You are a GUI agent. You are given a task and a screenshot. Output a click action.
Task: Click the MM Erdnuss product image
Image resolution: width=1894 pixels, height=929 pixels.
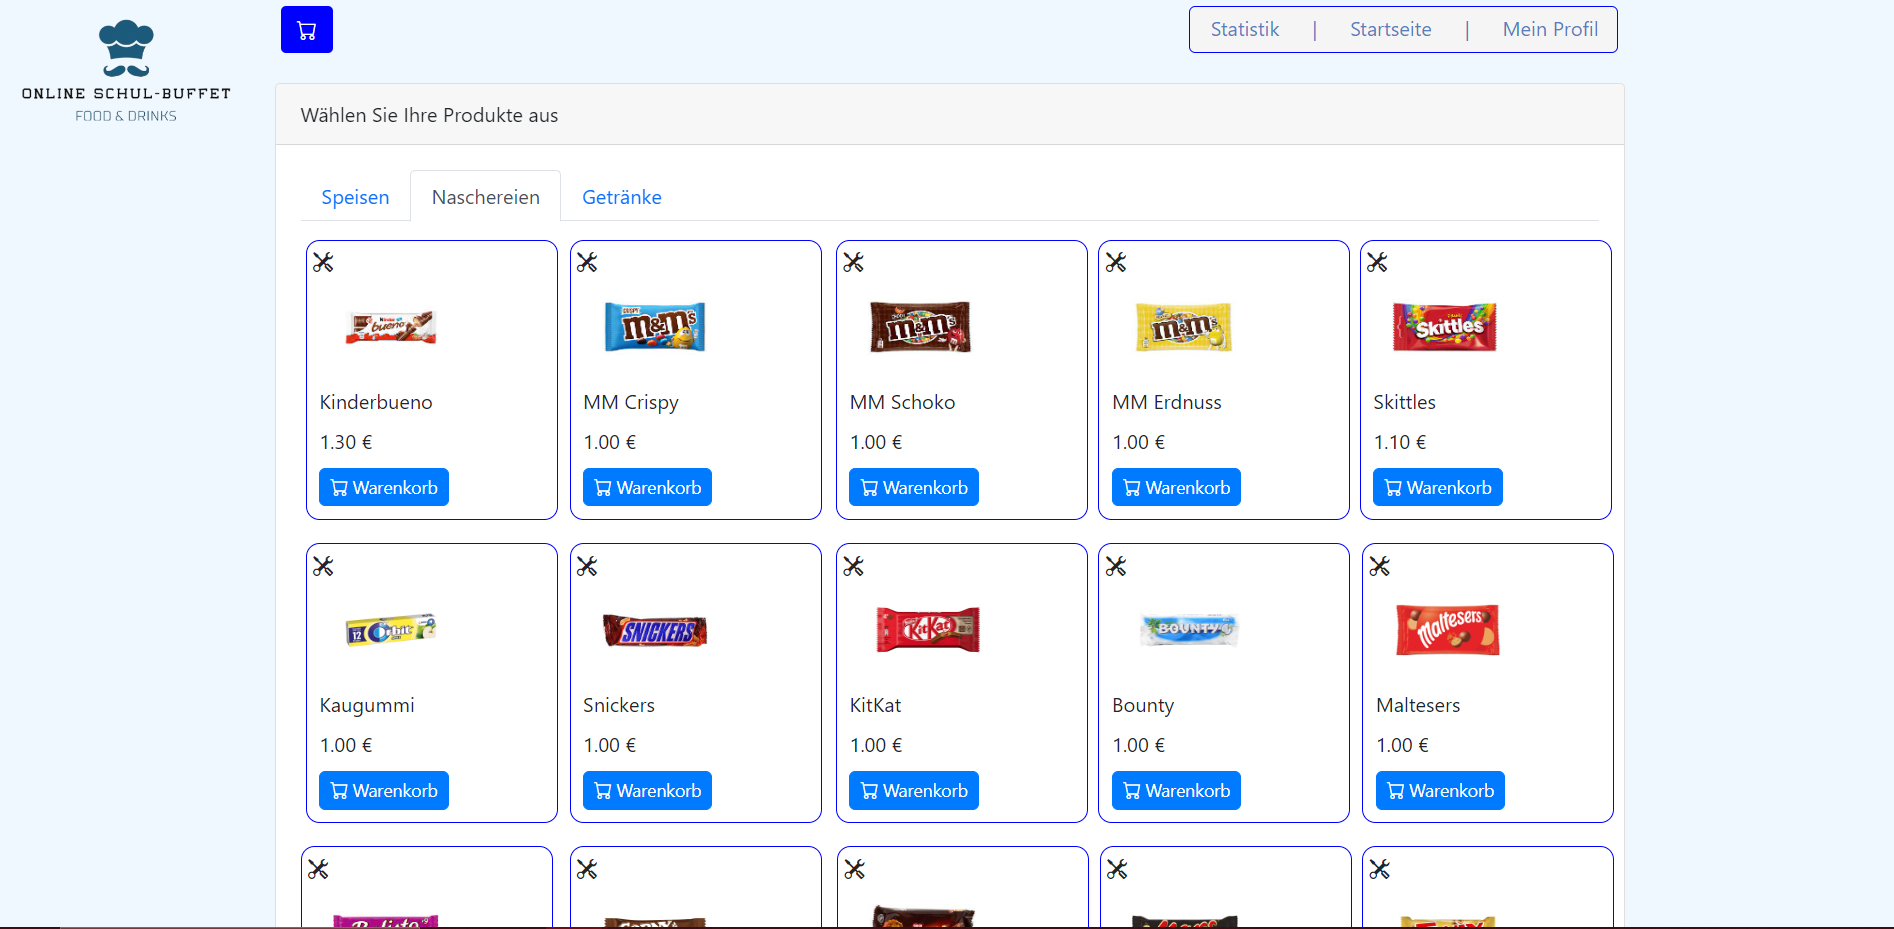click(x=1184, y=327)
